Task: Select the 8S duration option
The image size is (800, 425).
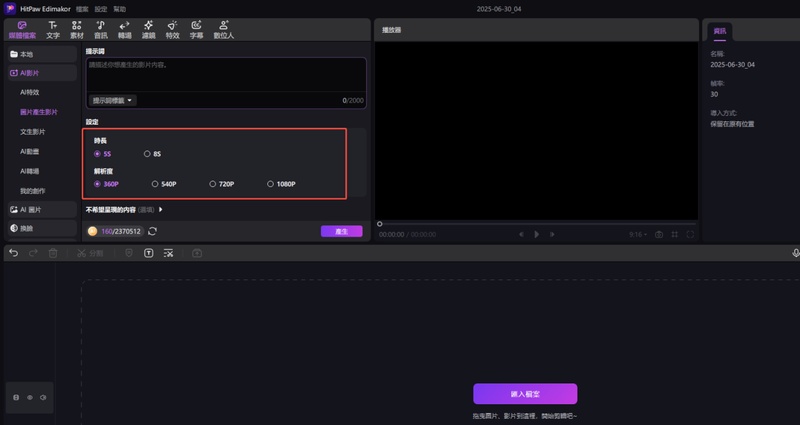Action: [147, 154]
